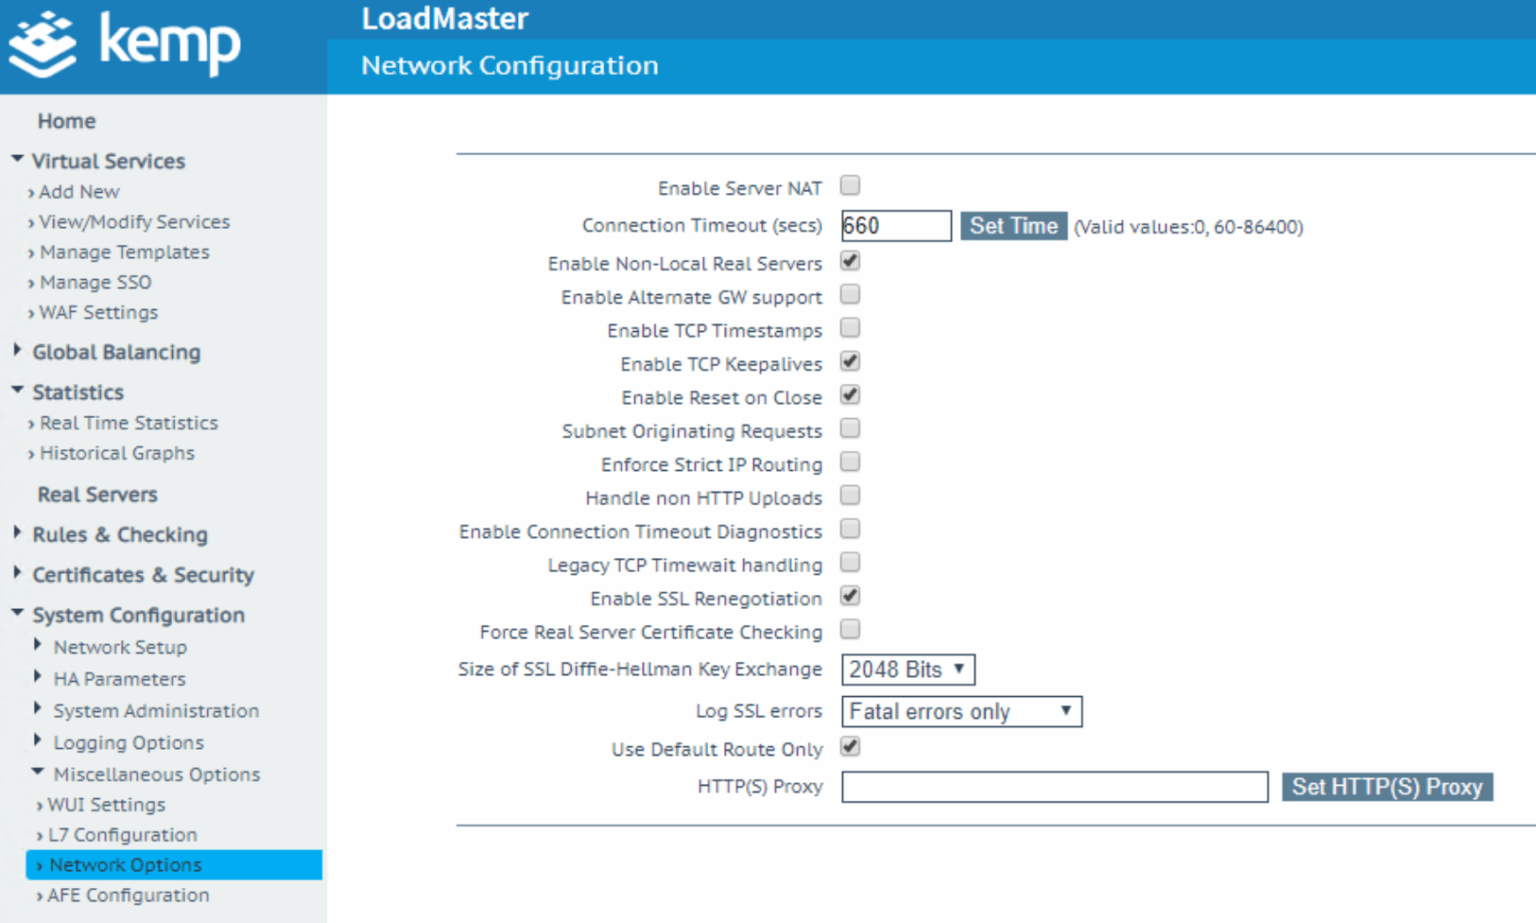Open the Log SSL errors dropdown
This screenshot has width=1536, height=923.
[960, 711]
